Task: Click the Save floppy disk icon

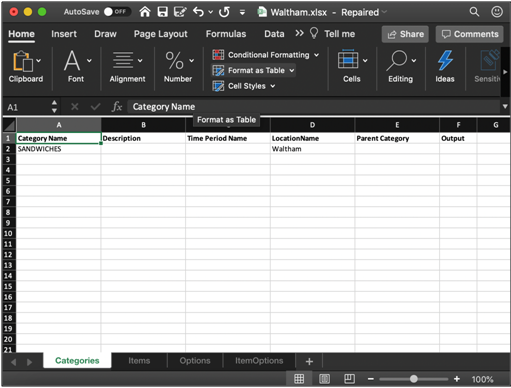Action: (x=162, y=12)
